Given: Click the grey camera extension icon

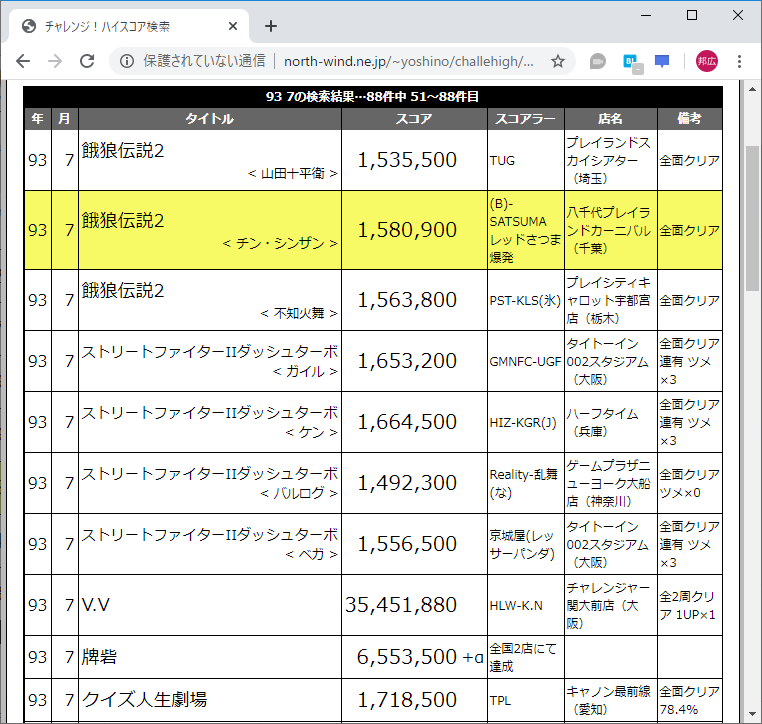Looking at the screenshot, I should click(598, 62).
